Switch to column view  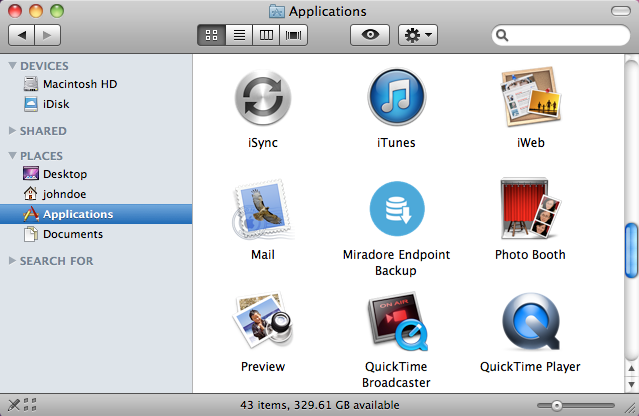tap(266, 35)
